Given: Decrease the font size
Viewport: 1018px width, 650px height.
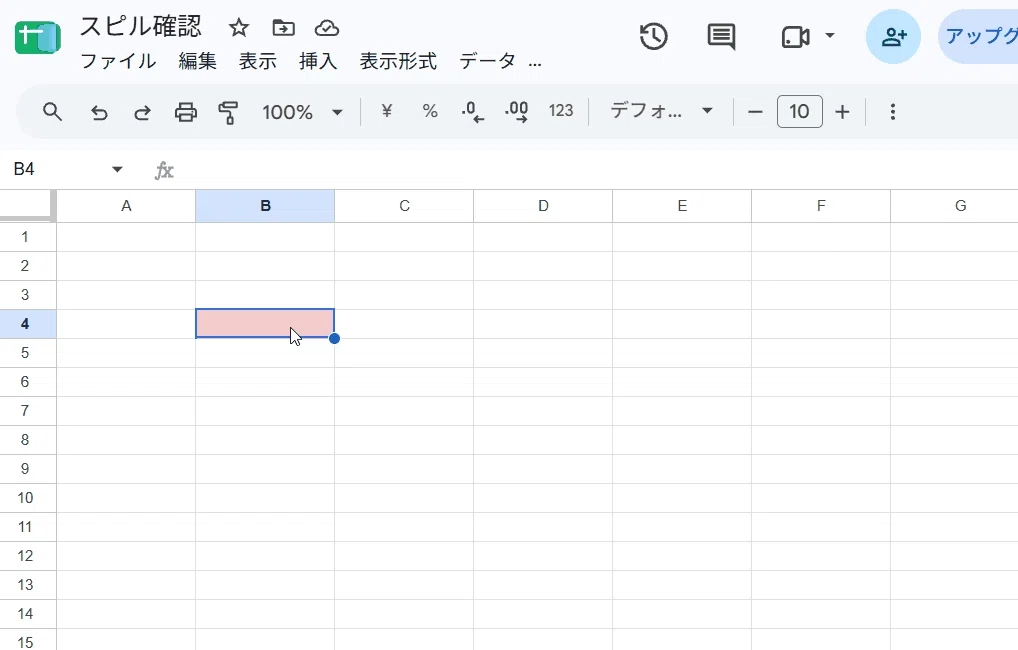Looking at the screenshot, I should click(x=755, y=112).
